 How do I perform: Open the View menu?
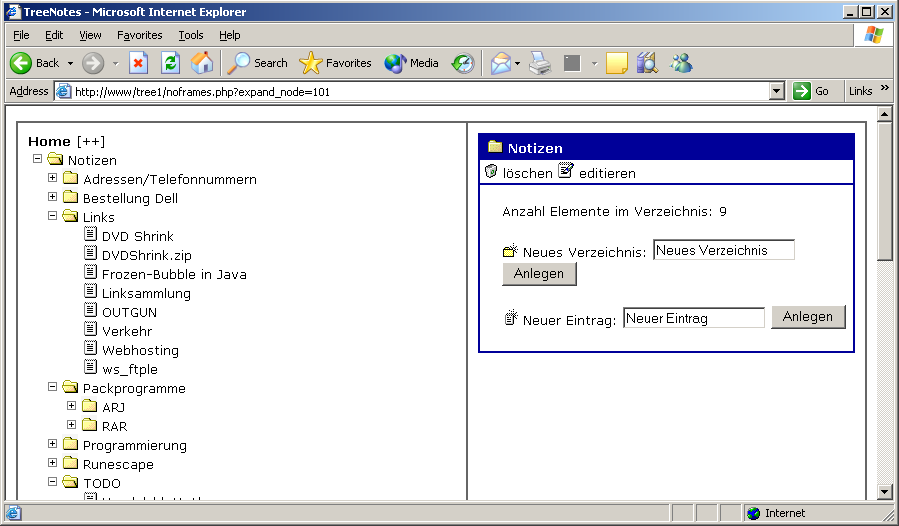(90, 35)
